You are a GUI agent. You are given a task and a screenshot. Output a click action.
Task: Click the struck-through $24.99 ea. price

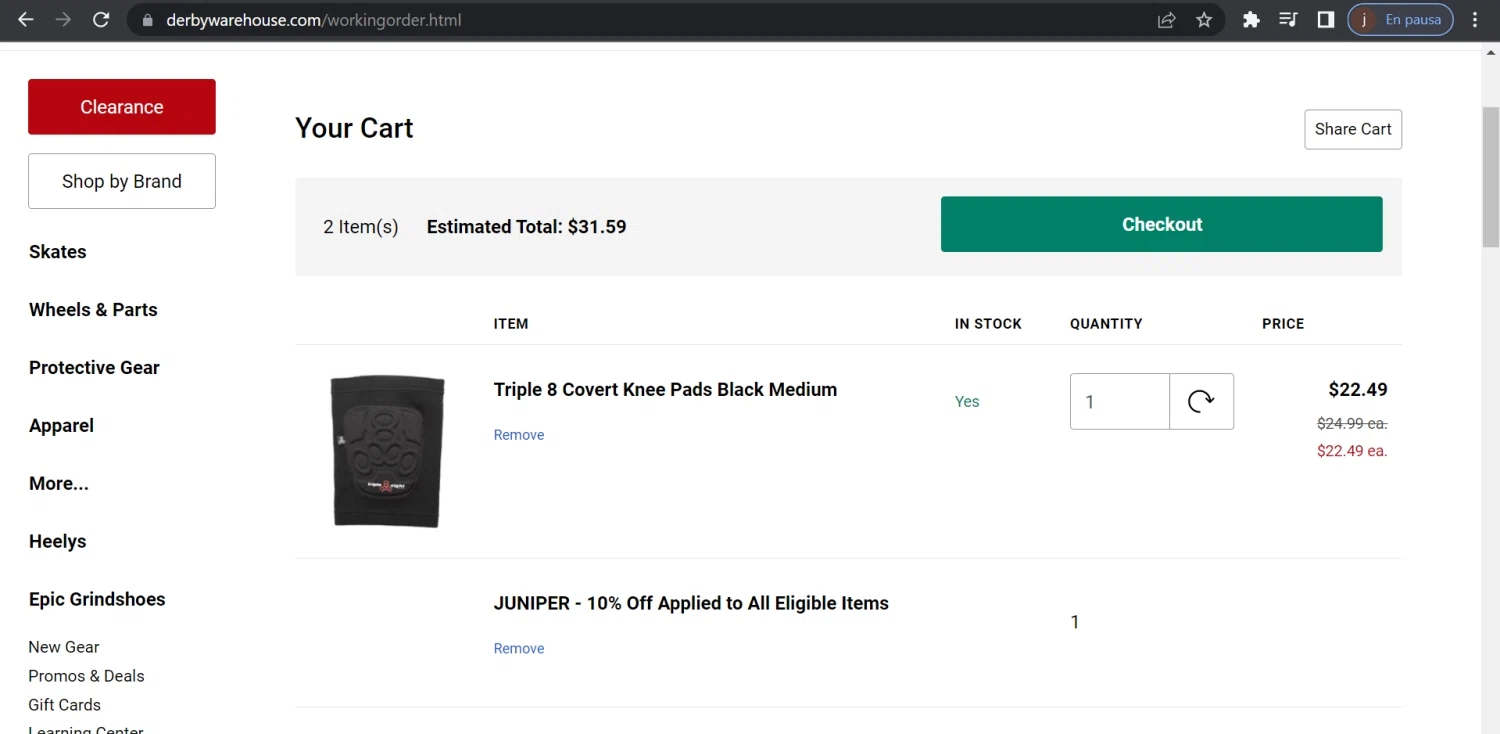click(1352, 424)
